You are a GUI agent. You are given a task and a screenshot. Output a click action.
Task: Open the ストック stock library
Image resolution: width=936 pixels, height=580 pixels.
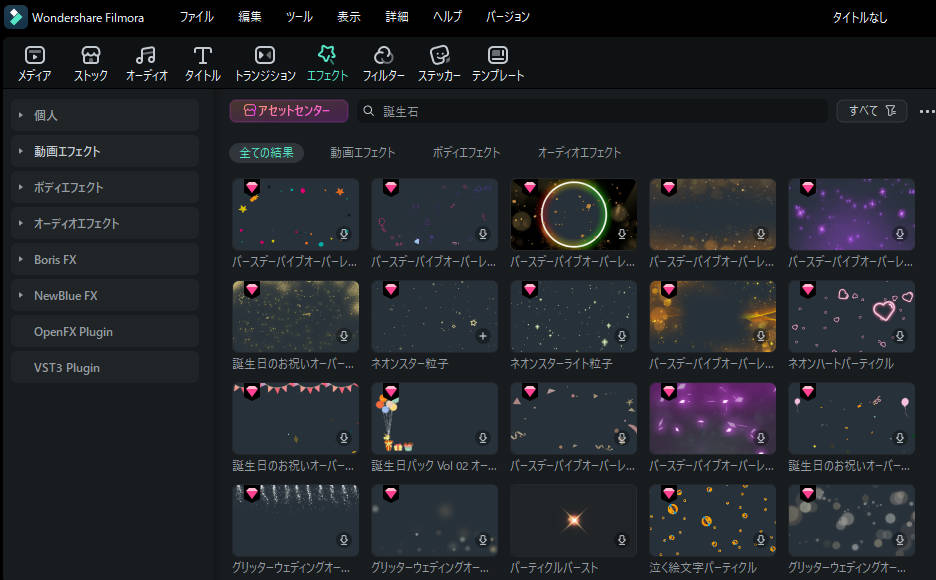coord(91,64)
